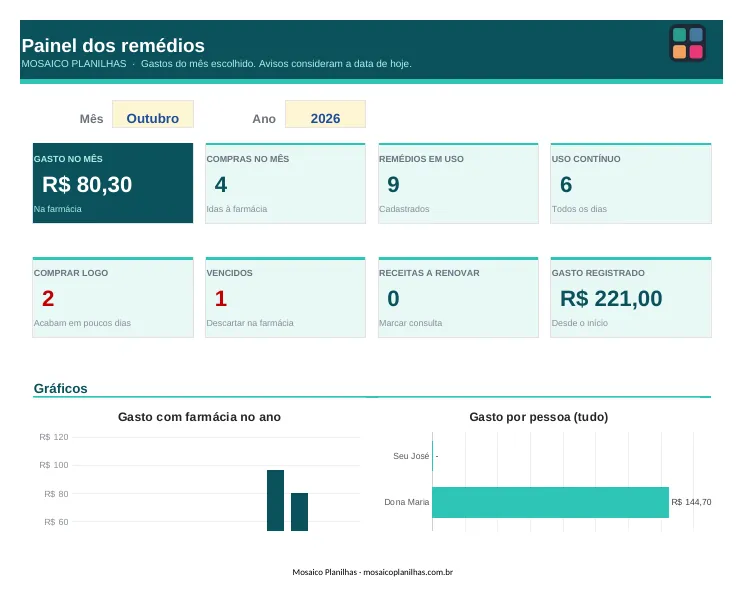Click the R$ 100 axis label

54,465
